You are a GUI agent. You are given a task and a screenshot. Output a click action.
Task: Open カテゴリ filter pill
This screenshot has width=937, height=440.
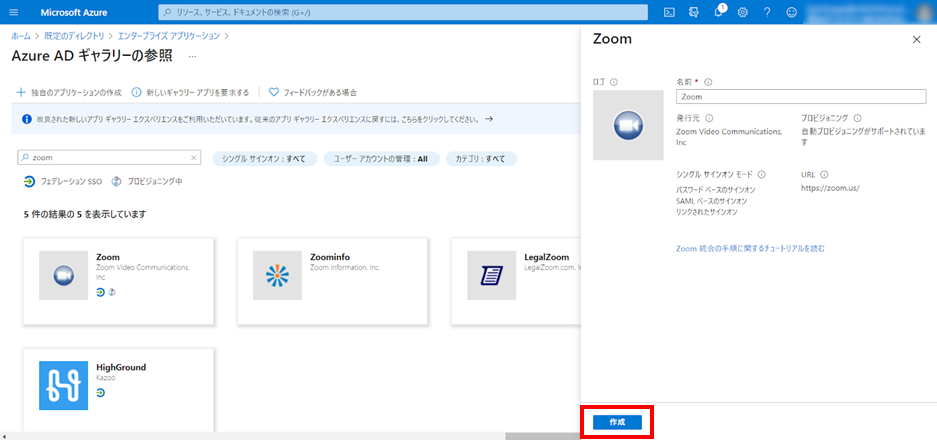click(481, 158)
